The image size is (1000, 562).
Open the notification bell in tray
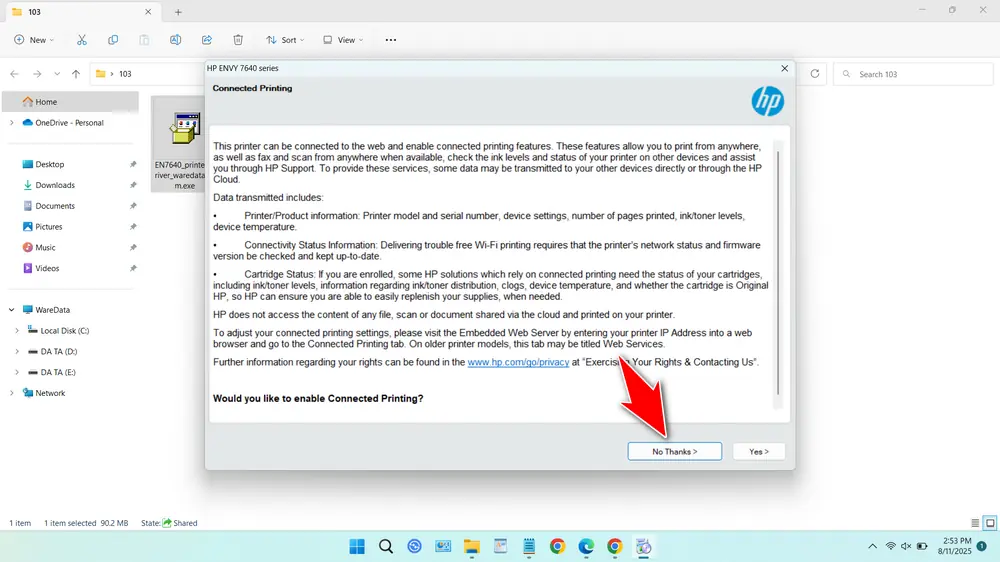[982, 547]
